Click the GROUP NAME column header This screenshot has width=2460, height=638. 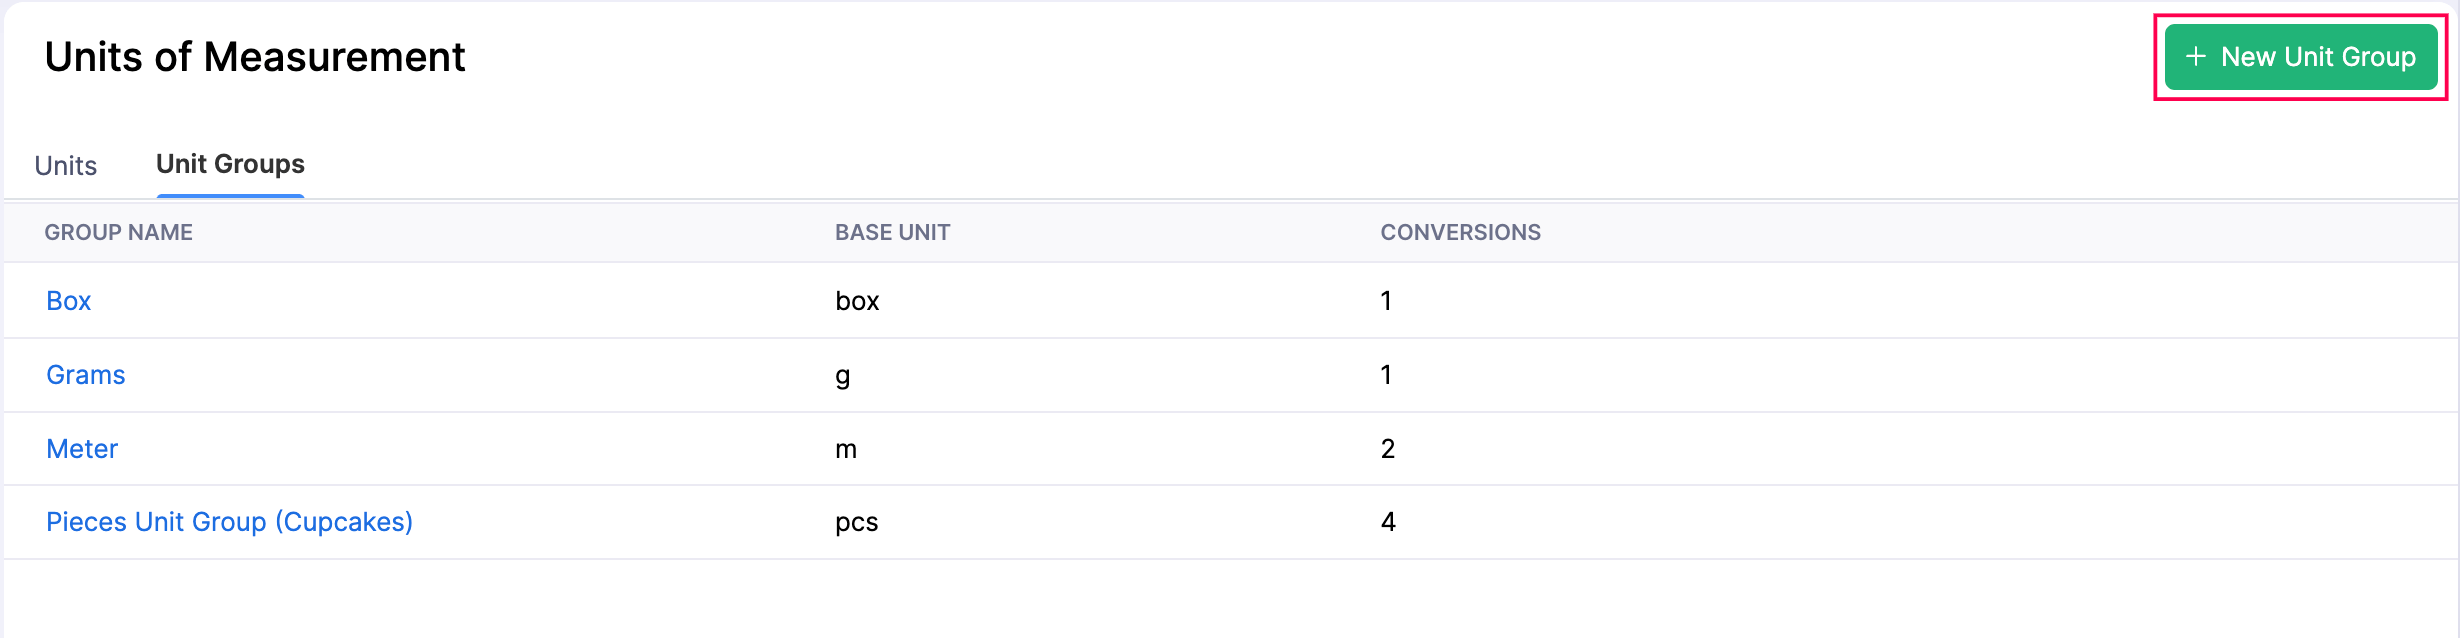point(119,232)
